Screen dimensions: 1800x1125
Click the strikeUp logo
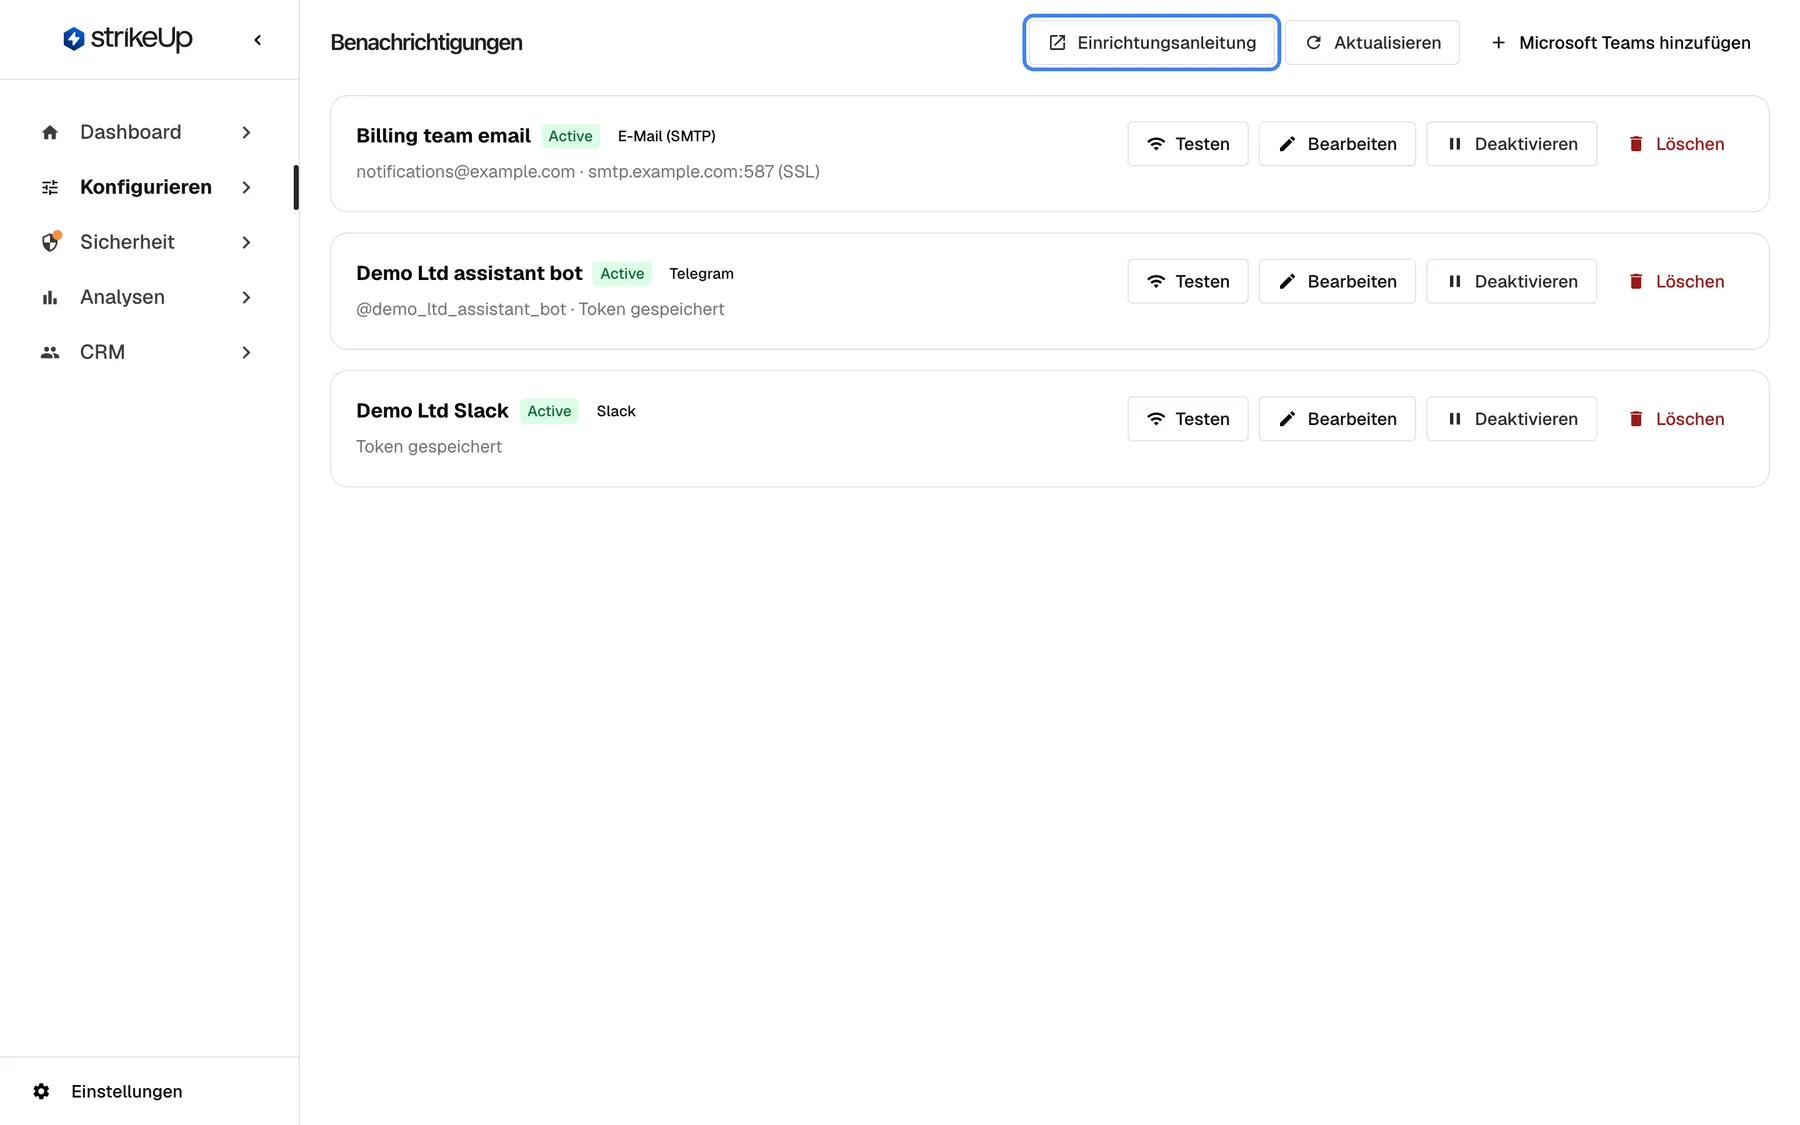(x=127, y=39)
